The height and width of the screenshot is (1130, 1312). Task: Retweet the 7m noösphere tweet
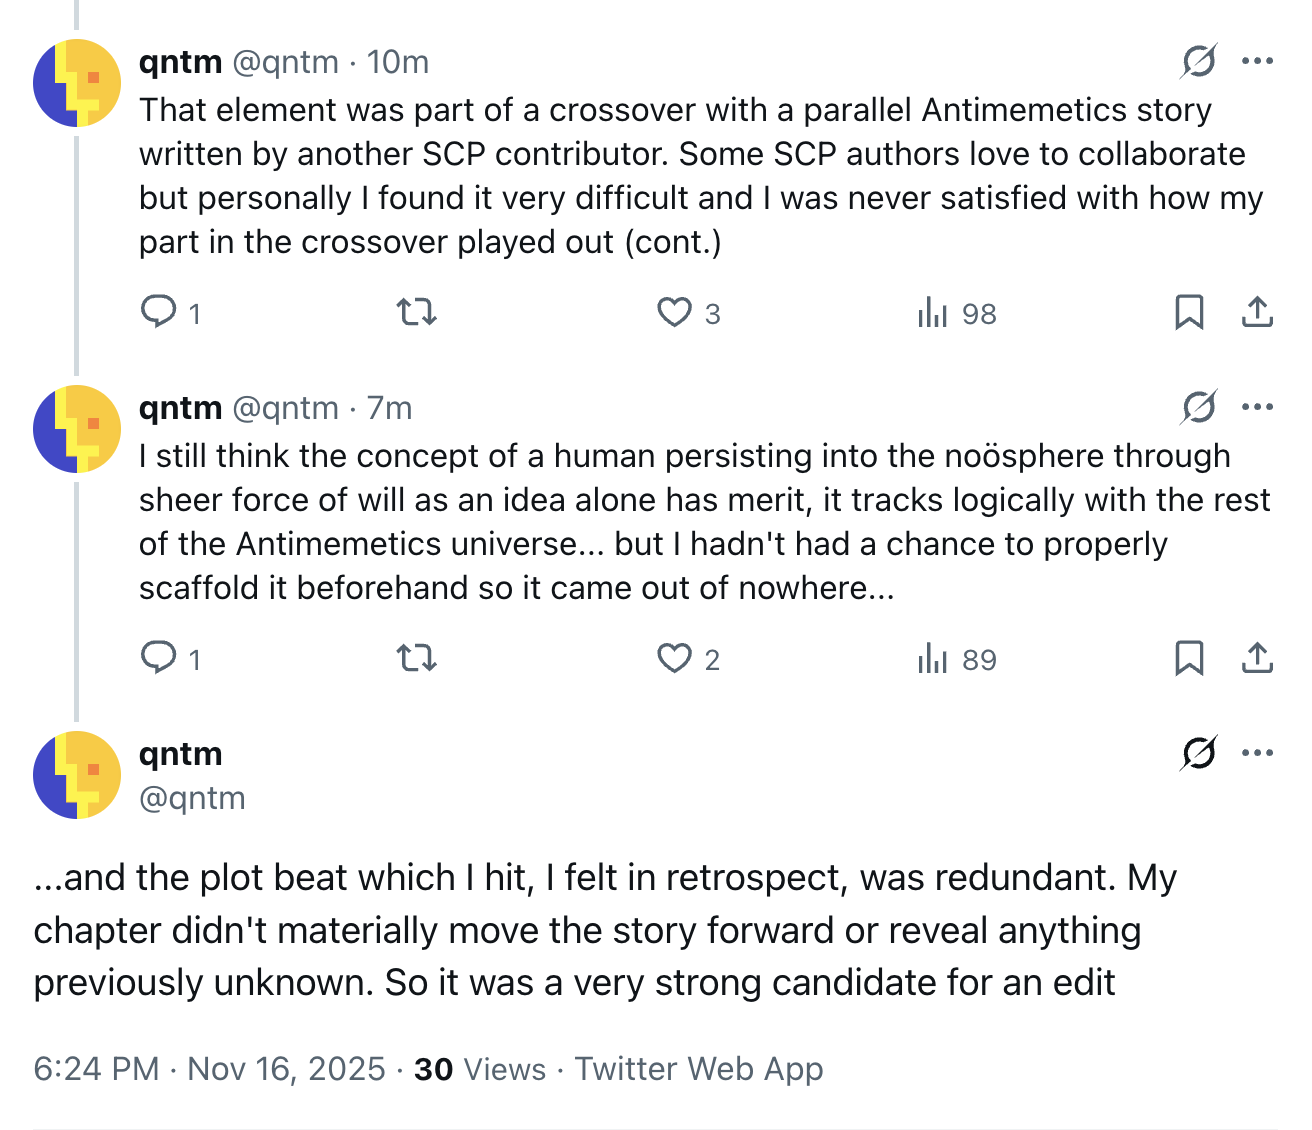416,659
